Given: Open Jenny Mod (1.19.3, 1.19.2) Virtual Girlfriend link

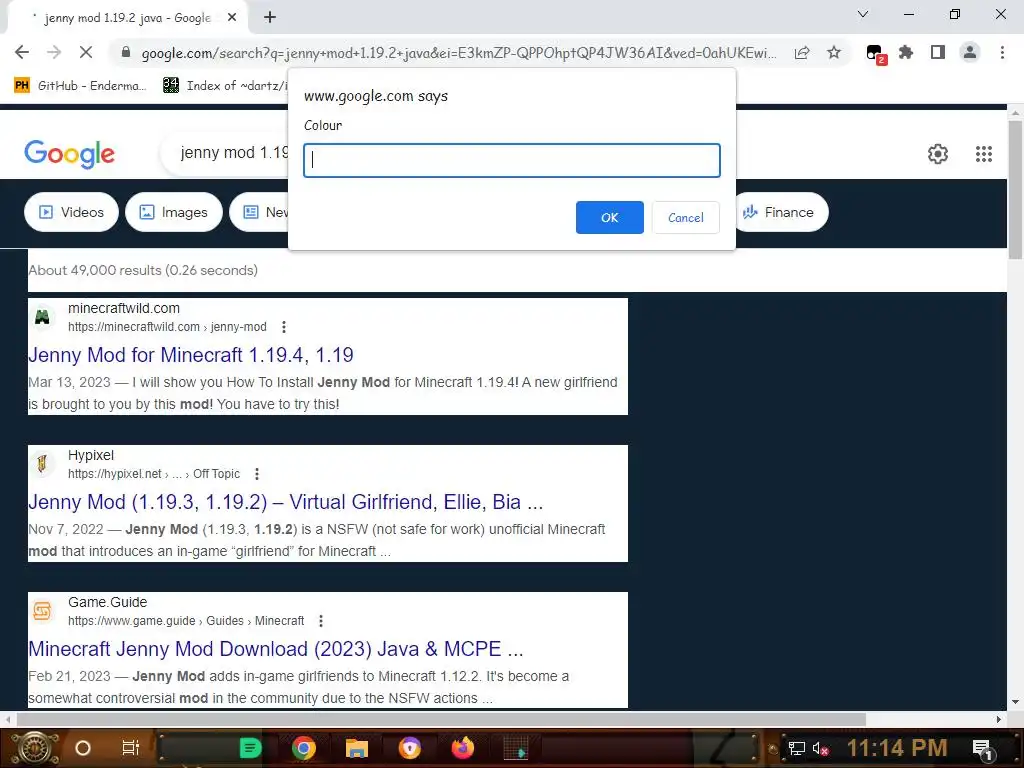Looking at the screenshot, I should coord(285,502).
